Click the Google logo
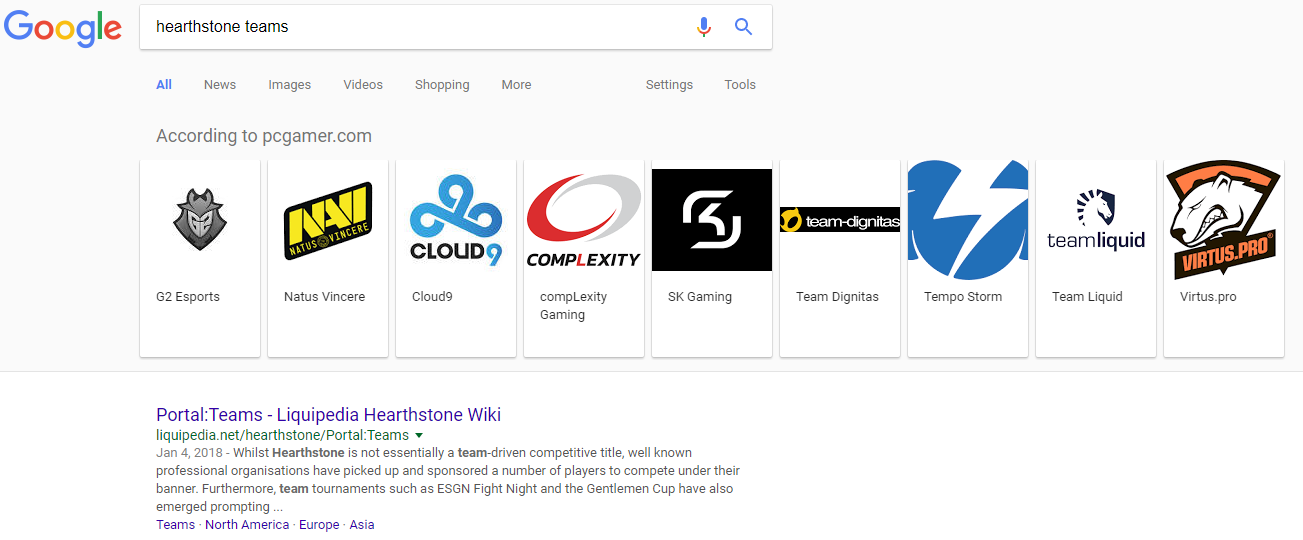1303x540 pixels. tap(62, 28)
